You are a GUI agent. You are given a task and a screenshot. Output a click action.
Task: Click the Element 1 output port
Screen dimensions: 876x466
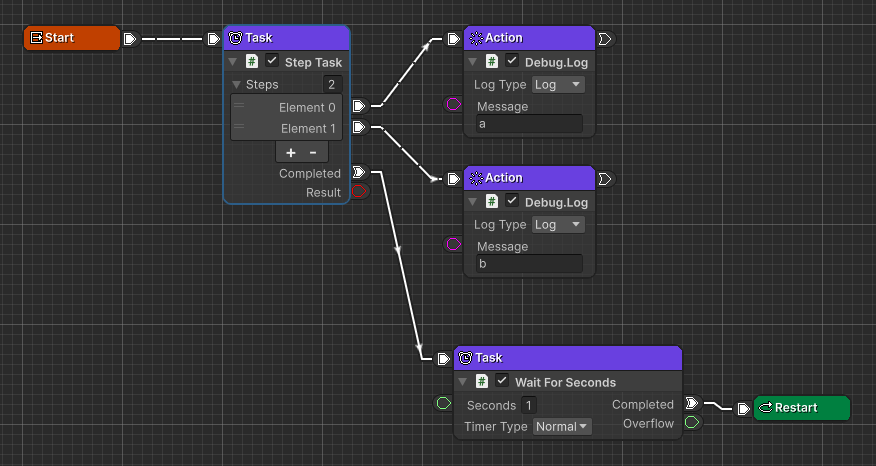pyautogui.click(x=359, y=127)
